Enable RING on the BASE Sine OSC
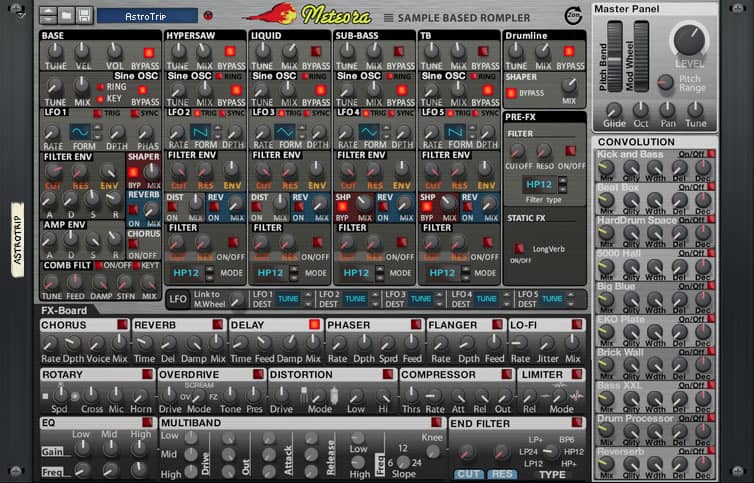Image resolution: width=754 pixels, height=483 pixels. (100, 87)
